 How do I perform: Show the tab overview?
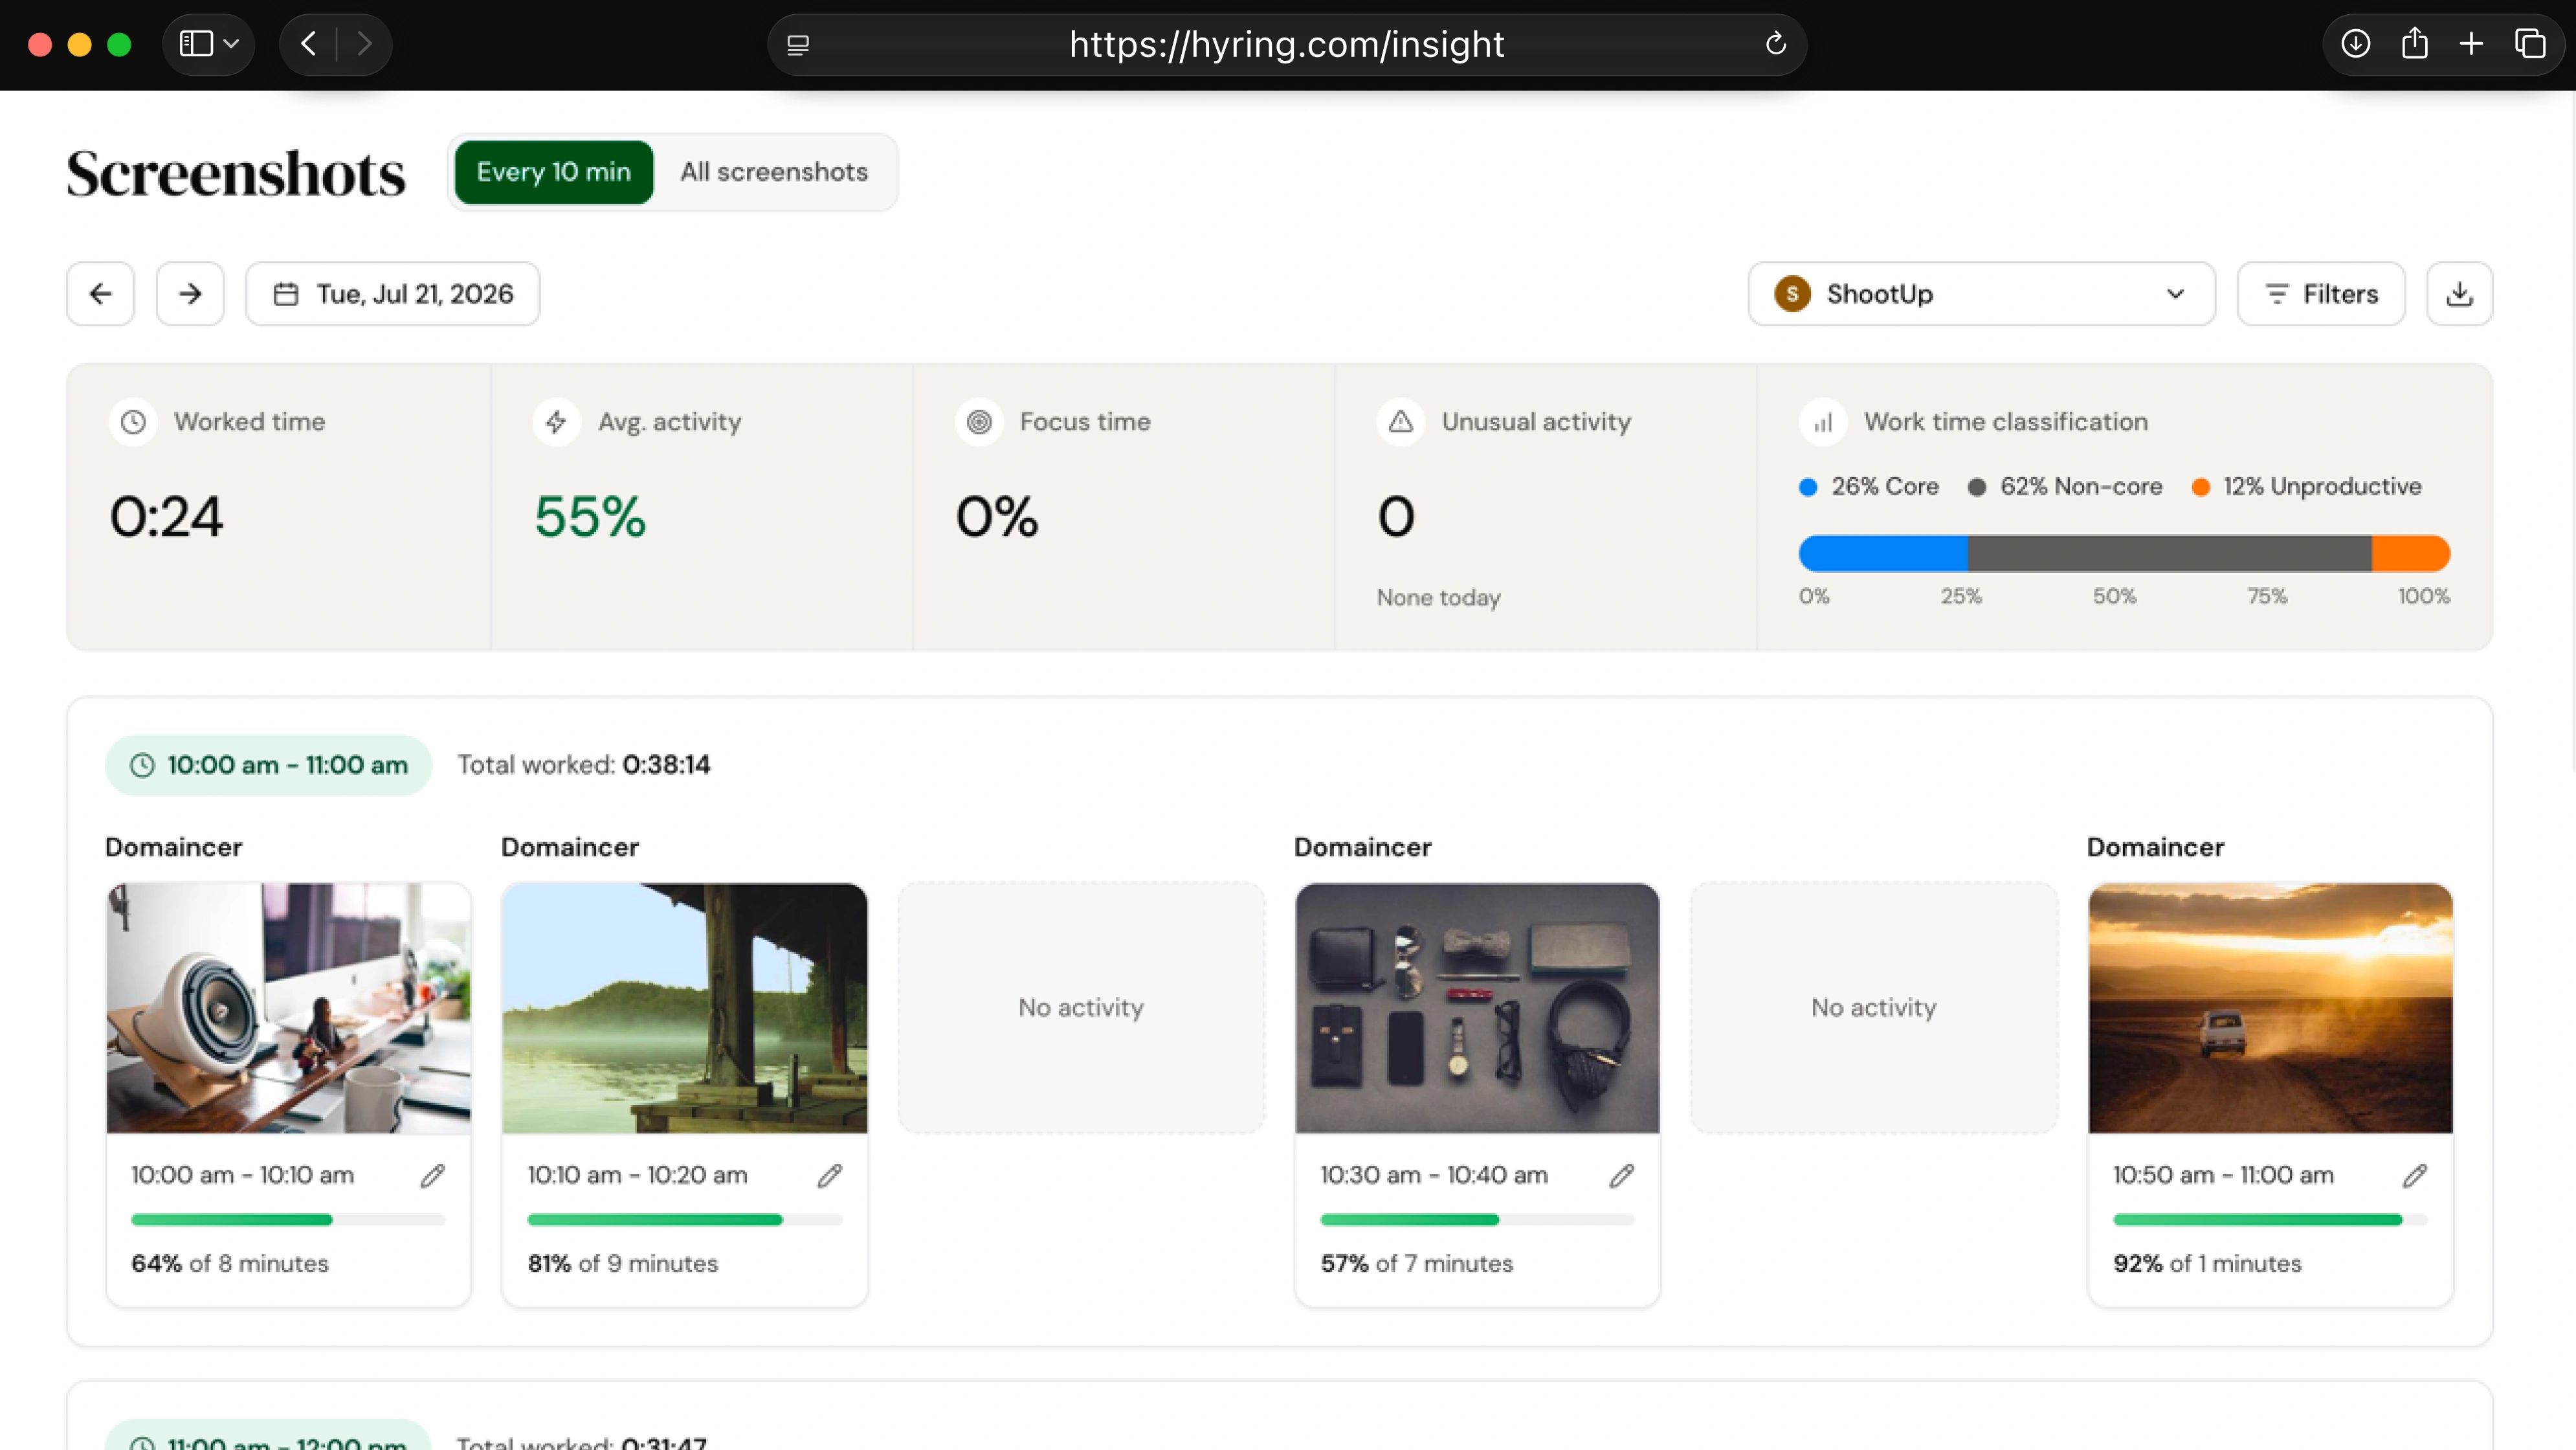click(2530, 43)
